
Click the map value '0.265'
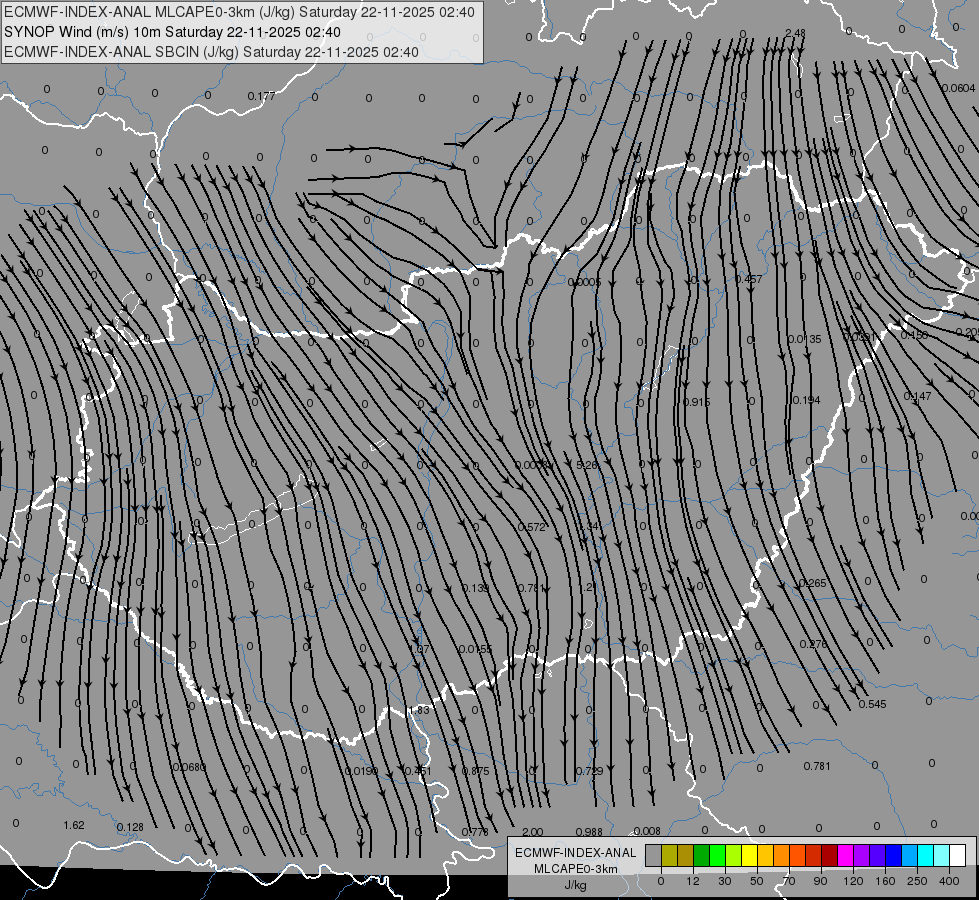pyautogui.click(x=812, y=583)
